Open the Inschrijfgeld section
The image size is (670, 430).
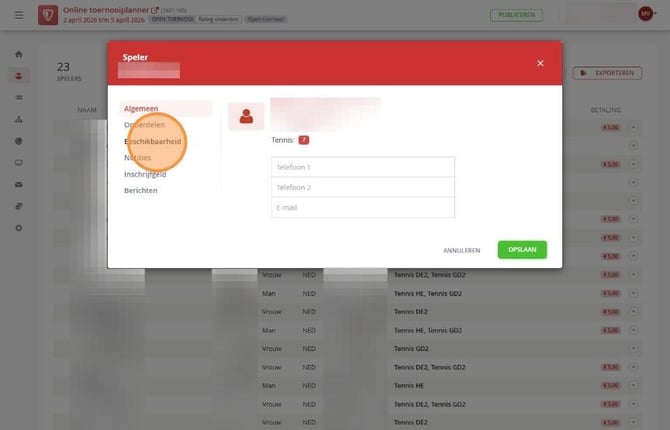[x=145, y=174]
